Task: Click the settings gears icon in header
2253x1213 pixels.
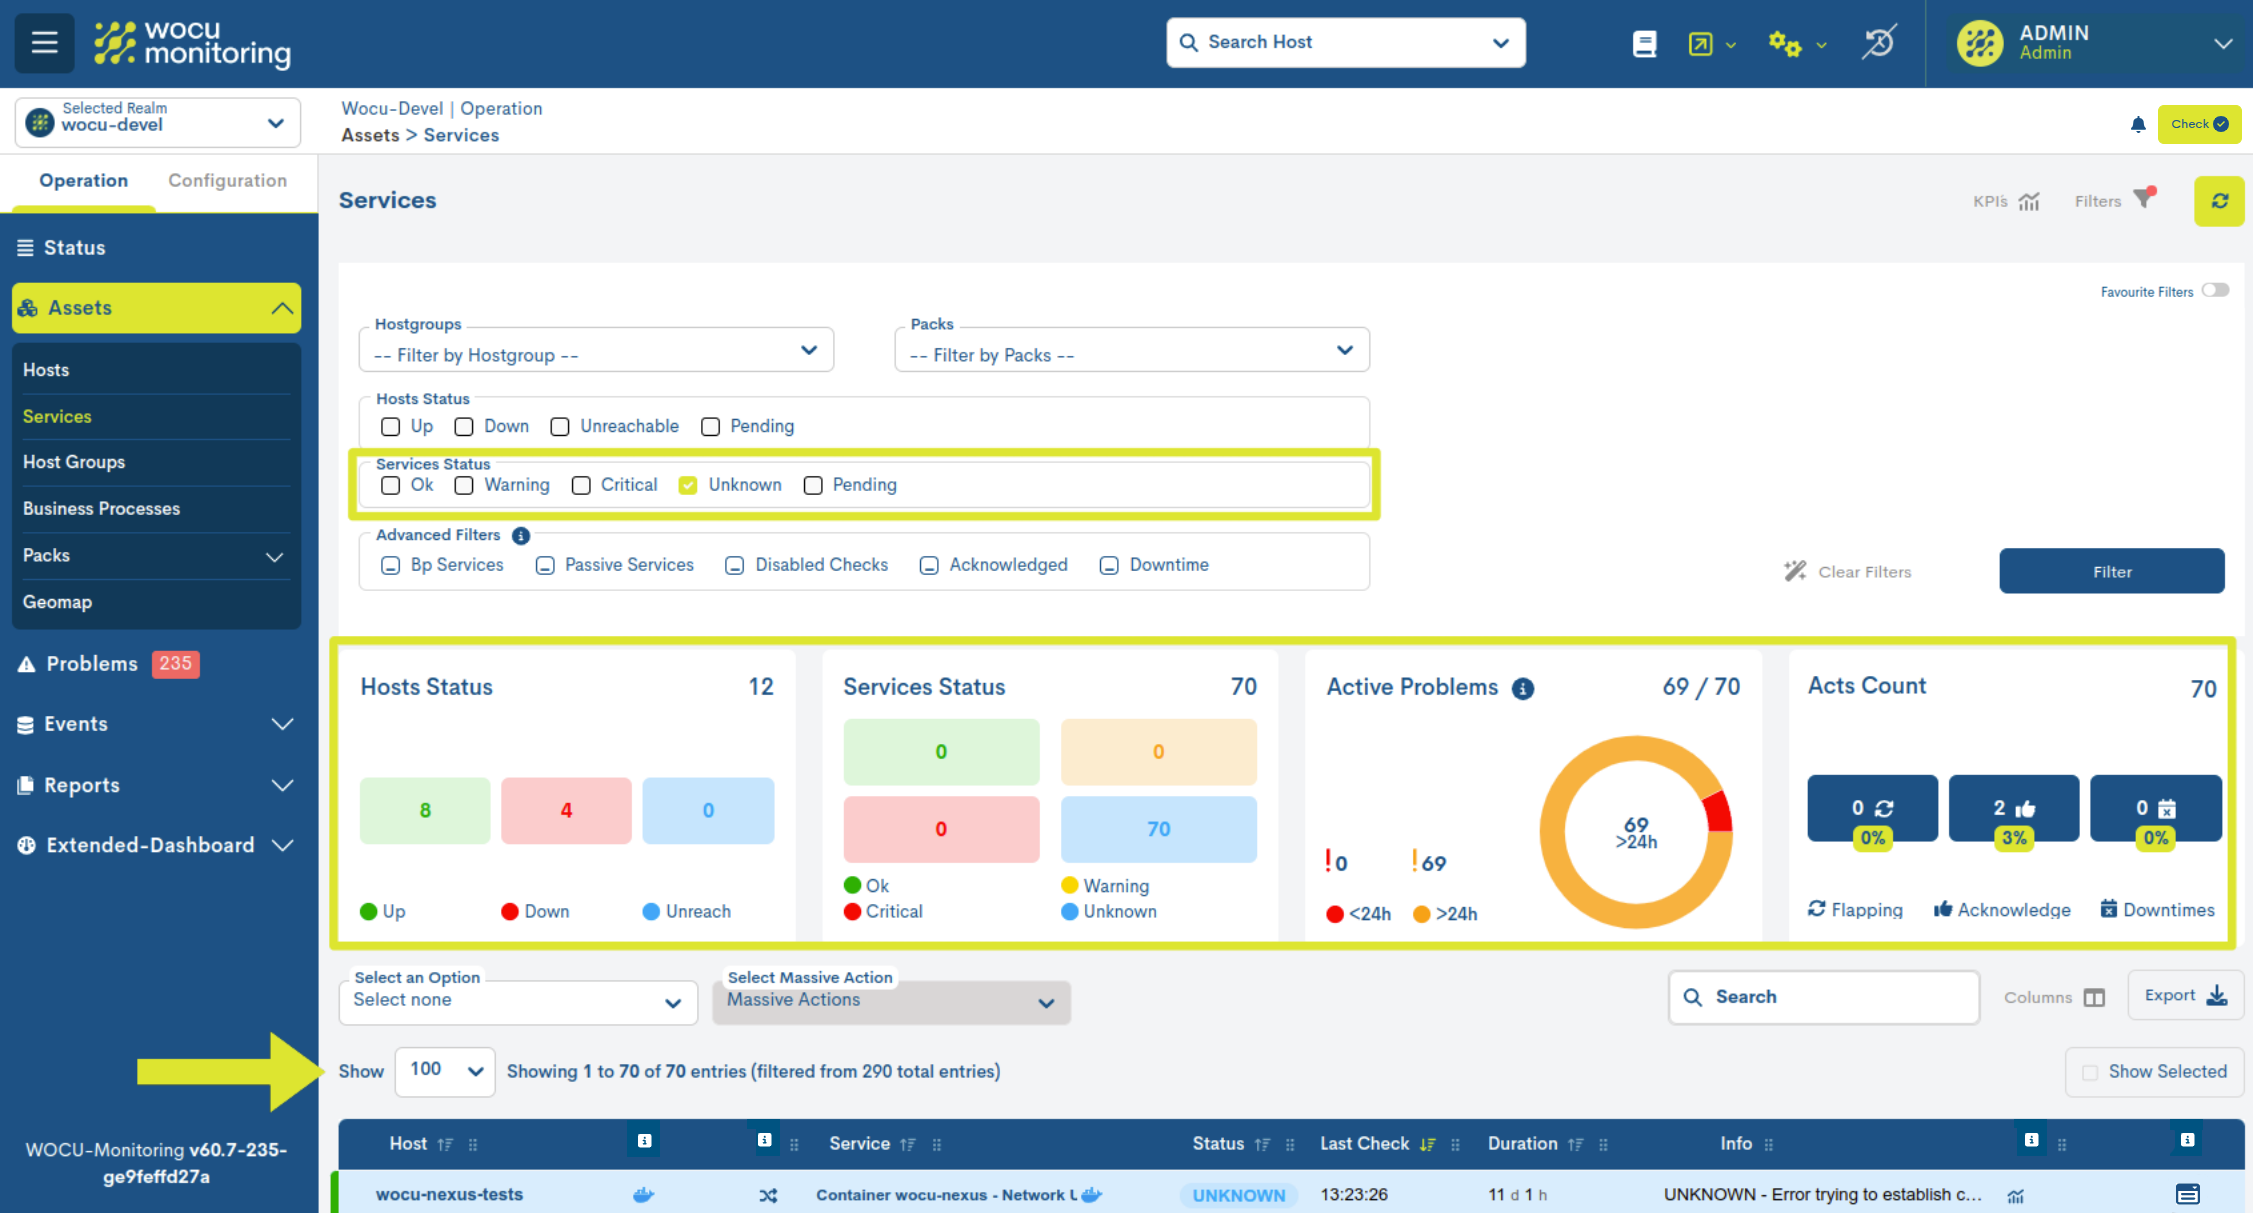Action: coord(1784,43)
